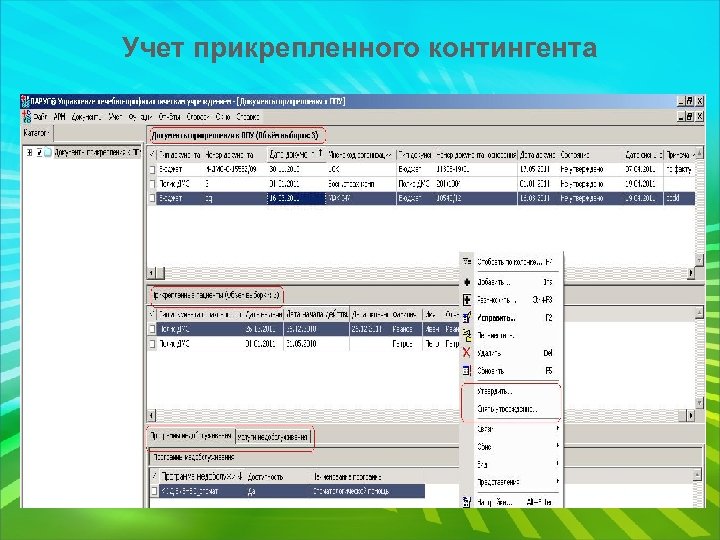Click the folder icon in the catalog tree
The width and height of the screenshot is (720, 540).
pyautogui.click(x=48, y=152)
